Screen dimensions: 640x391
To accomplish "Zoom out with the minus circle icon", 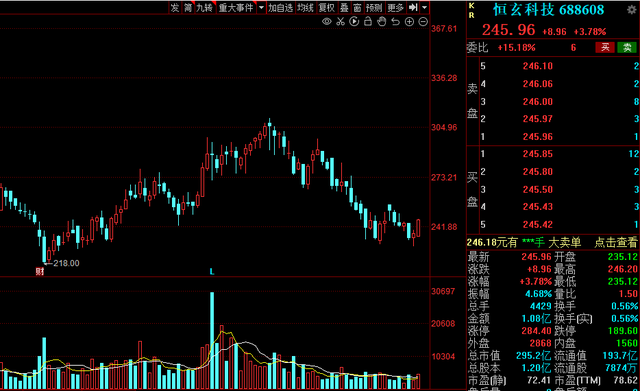I will (x=423, y=22).
